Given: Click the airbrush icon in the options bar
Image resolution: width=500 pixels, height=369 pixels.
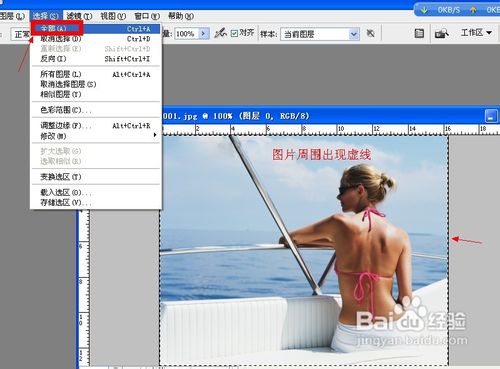Looking at the screenshot, I should pyautogui.click(x=220, y=33).
